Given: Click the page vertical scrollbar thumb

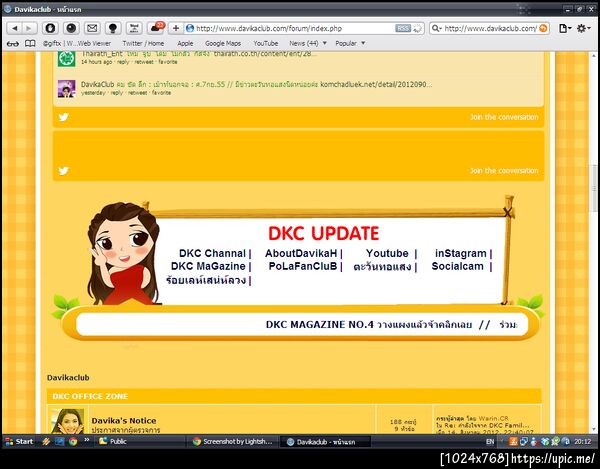Looking at the screenshot, I should coord(594,188).
